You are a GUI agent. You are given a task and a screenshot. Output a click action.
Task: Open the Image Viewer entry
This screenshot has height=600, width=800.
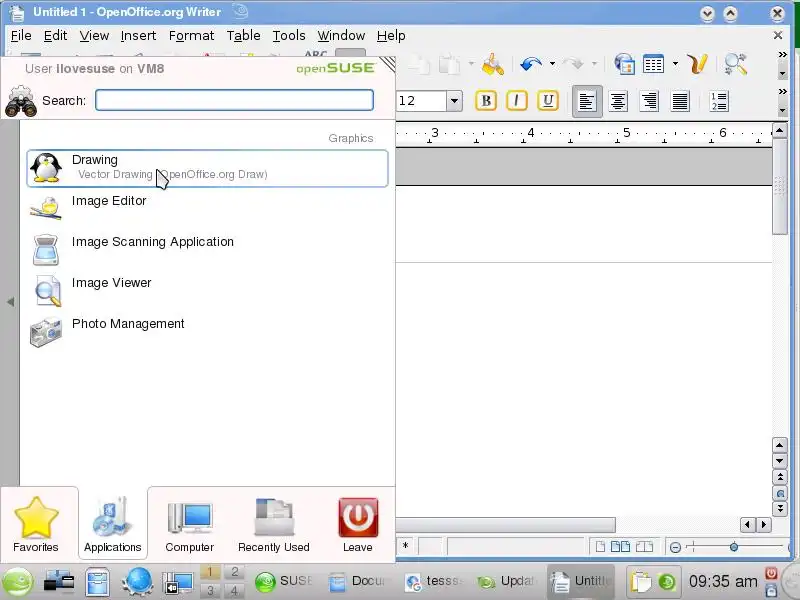coord(207,291)
